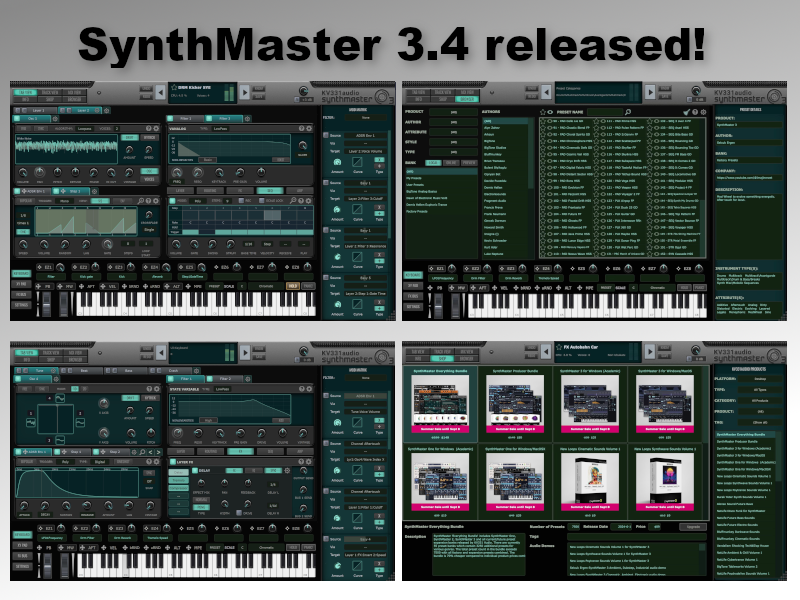Toggle Filter 1 on/off in top-left window
The height and width of the screenshot is (600, 800).
172,119
